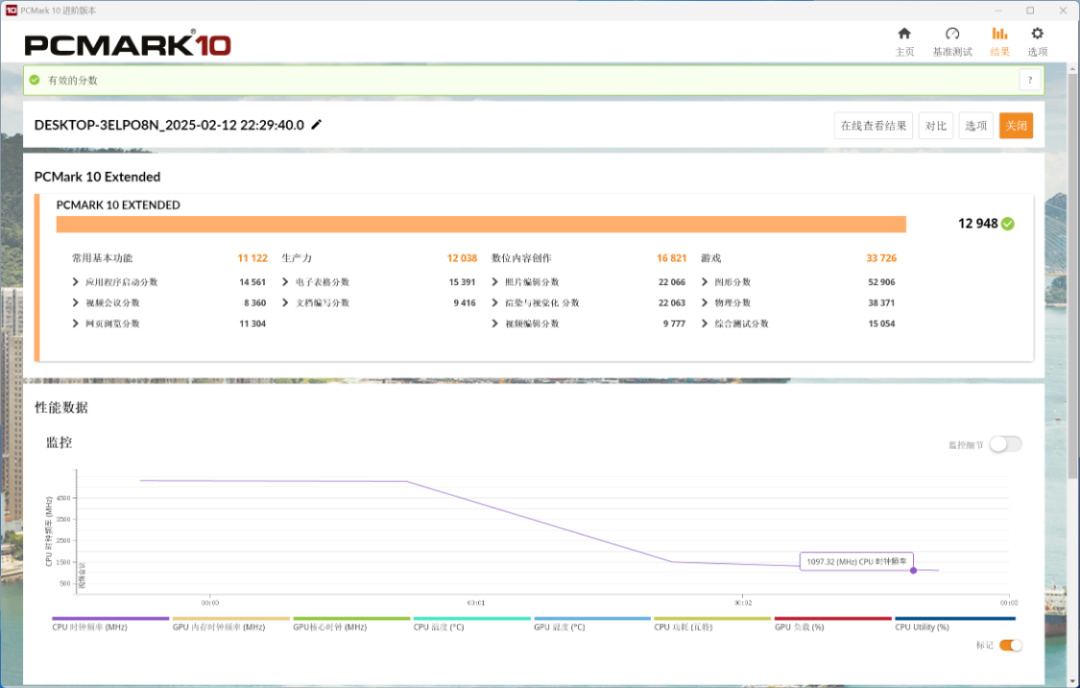Screen dimensions: 1080x688
Task: Toggle GPU核心时钟 (MHz) green legend
Action: tap(351, 624)
